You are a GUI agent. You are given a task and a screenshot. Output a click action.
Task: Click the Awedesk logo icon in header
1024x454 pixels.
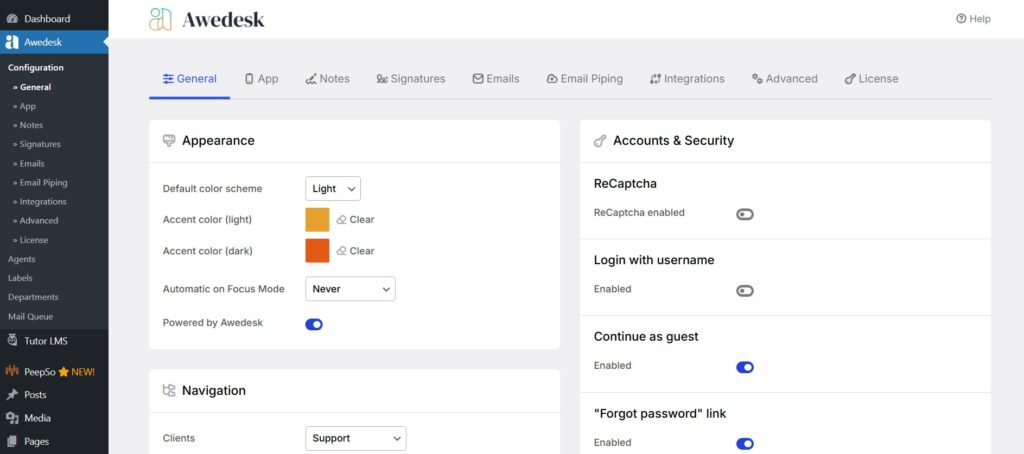click(x=160, y=19)
